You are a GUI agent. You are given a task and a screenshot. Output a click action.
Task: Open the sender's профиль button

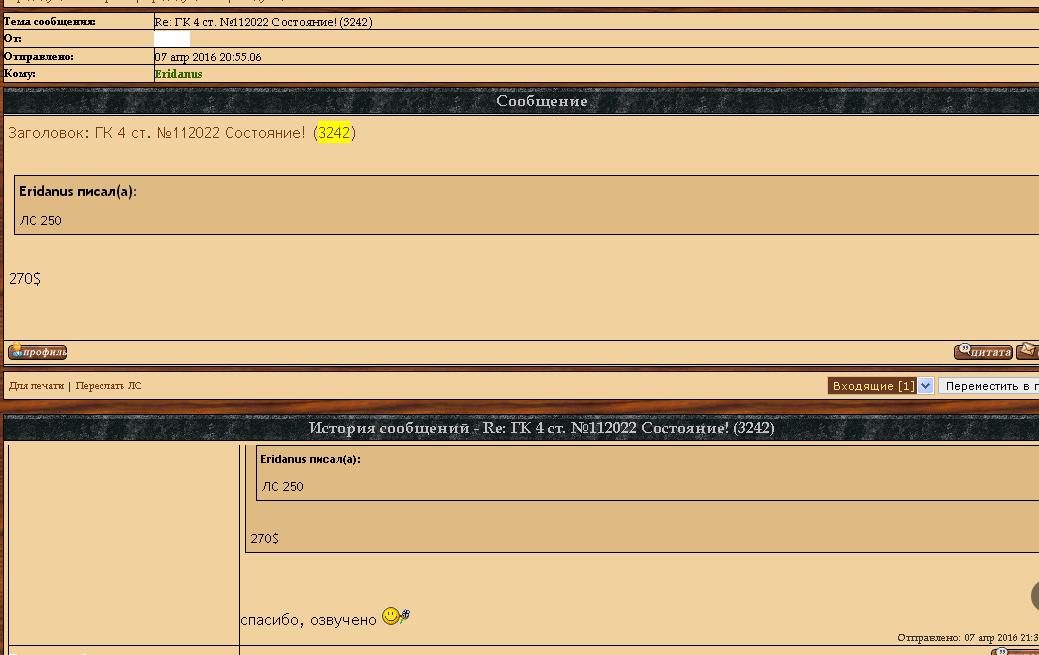coord(37,352)
